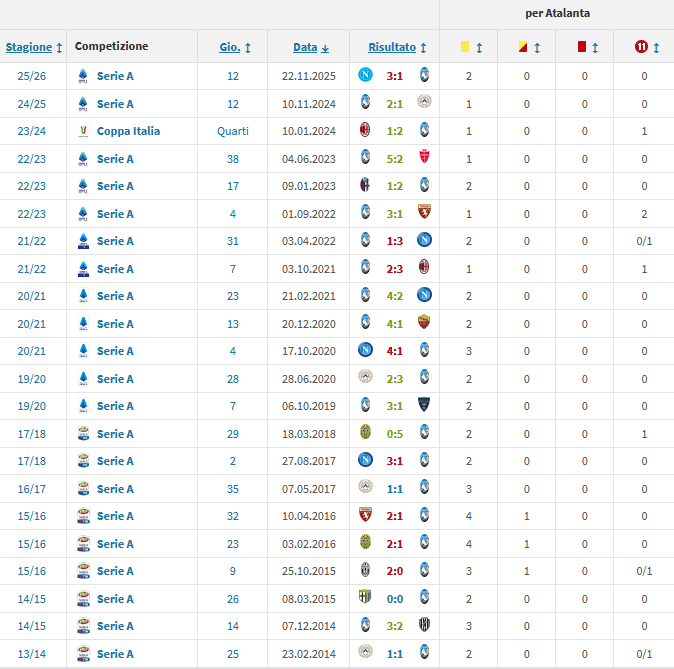
Task: Open Monza crest in the 04.06.2023 match
Action: (424, 159)
